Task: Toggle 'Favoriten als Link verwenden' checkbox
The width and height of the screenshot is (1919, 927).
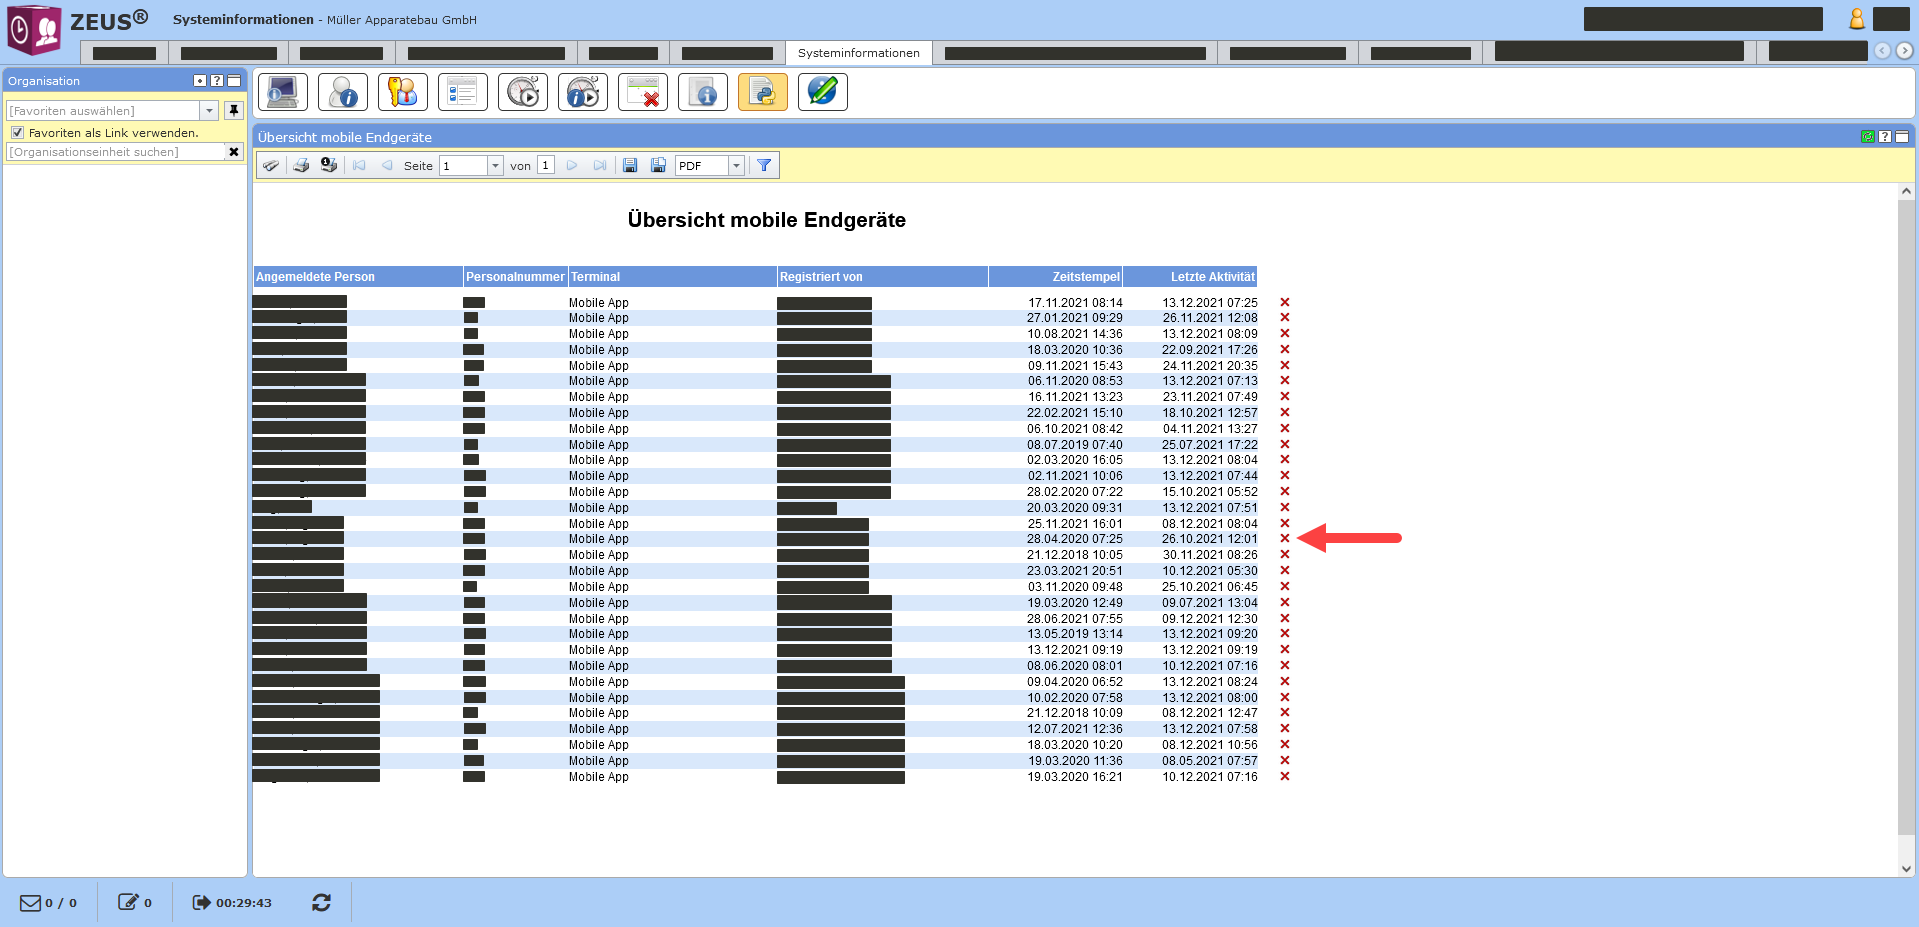Action: pos(17,133)
